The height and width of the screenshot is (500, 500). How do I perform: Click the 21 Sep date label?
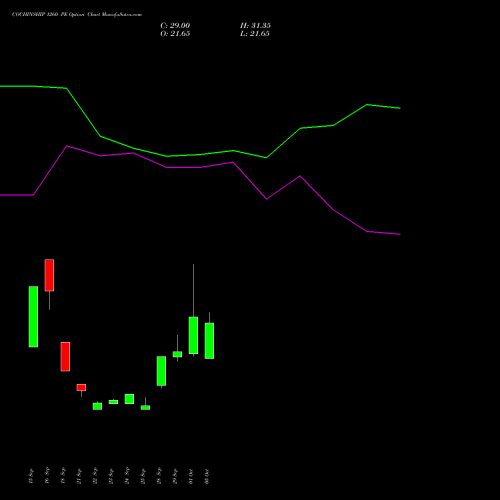(79, 476)
